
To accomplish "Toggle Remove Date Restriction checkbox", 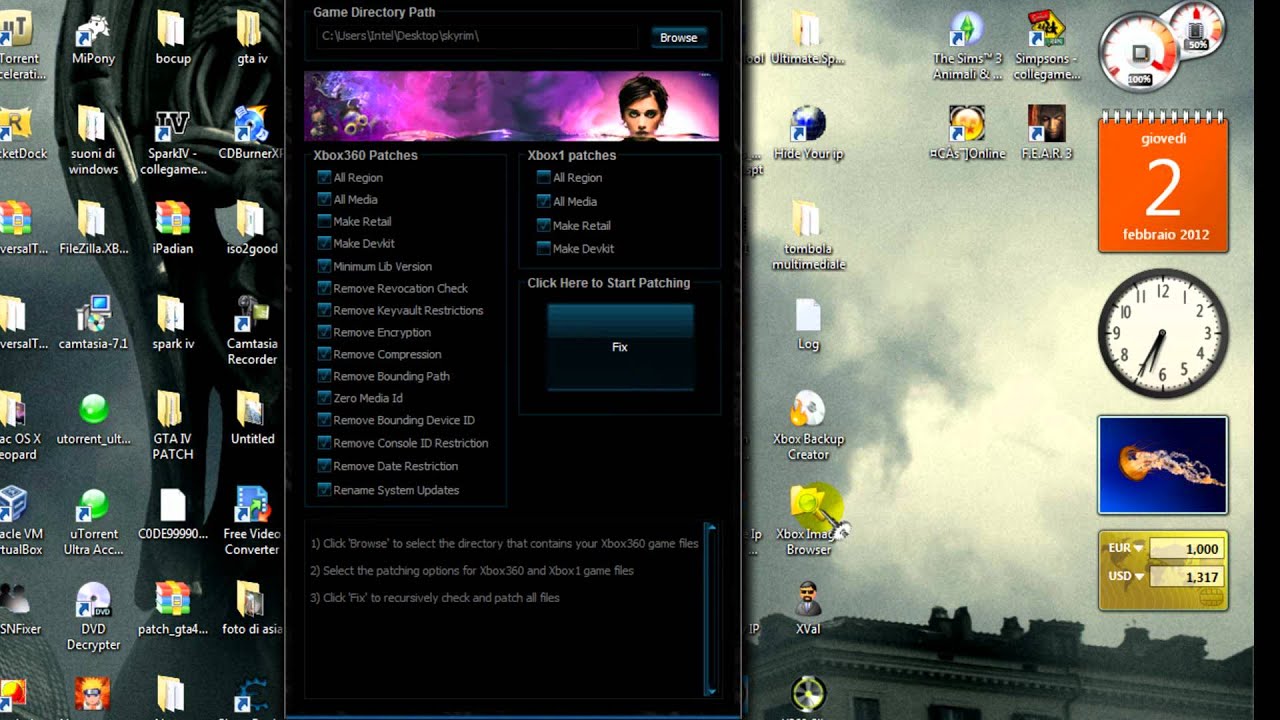I will point(324,466).
